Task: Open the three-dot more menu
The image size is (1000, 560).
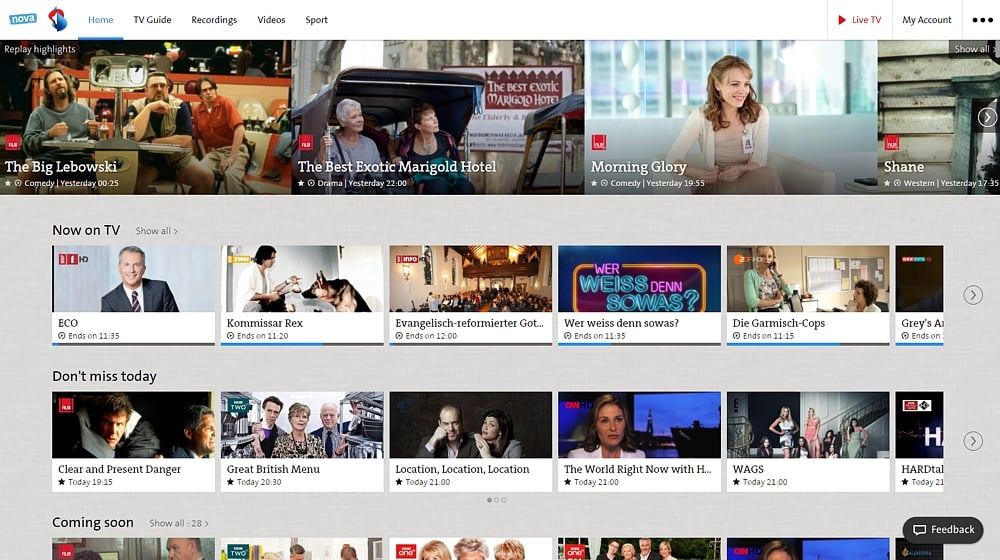Action: pos(982,20)
